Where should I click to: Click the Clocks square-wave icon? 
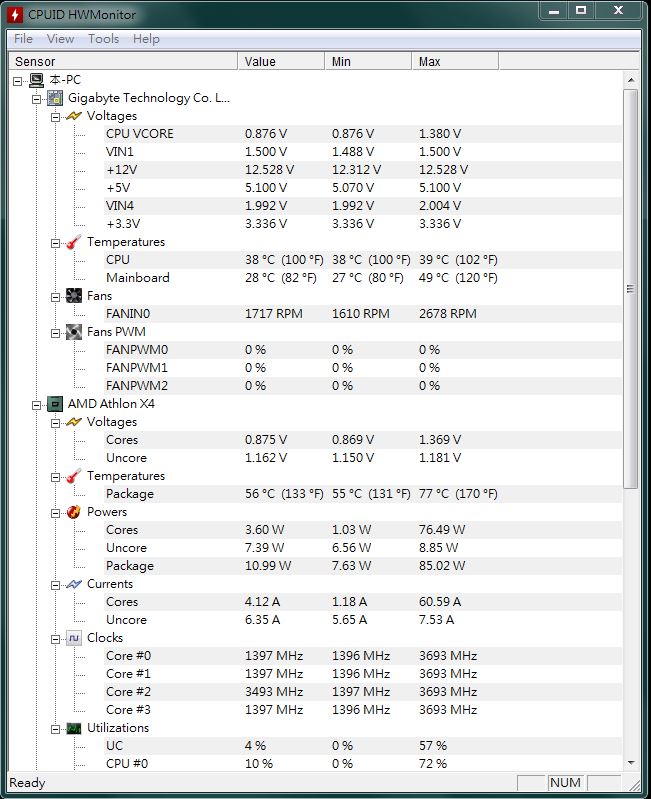[74, 638]
